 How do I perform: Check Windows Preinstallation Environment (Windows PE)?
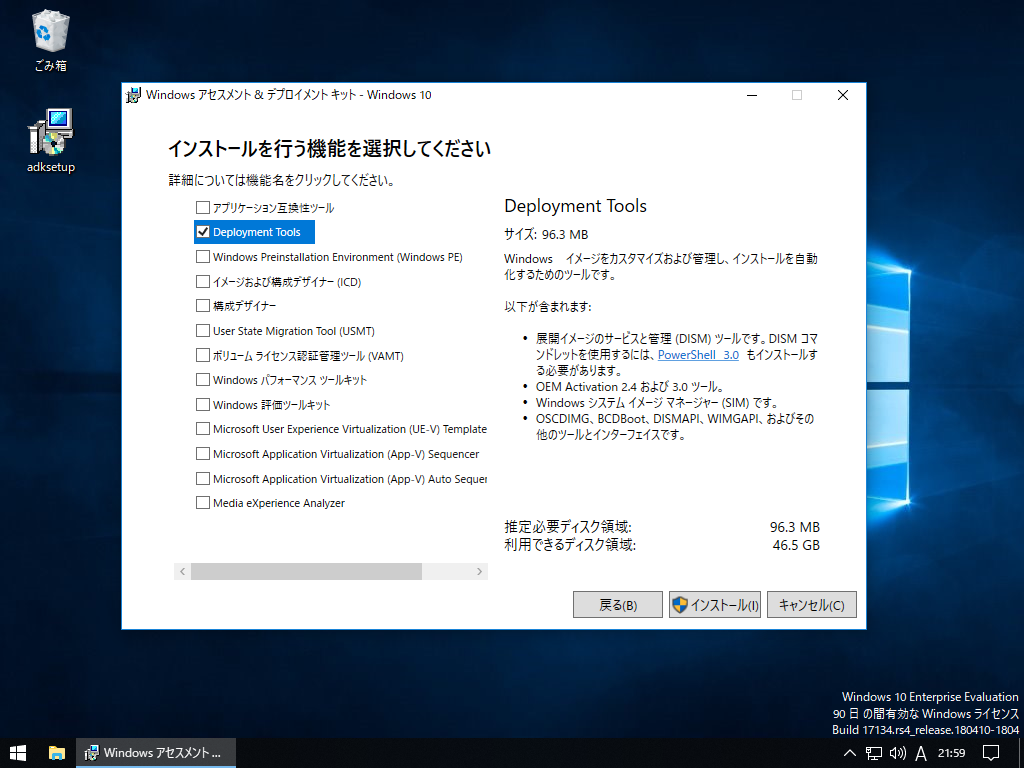(x=203, y=257)
